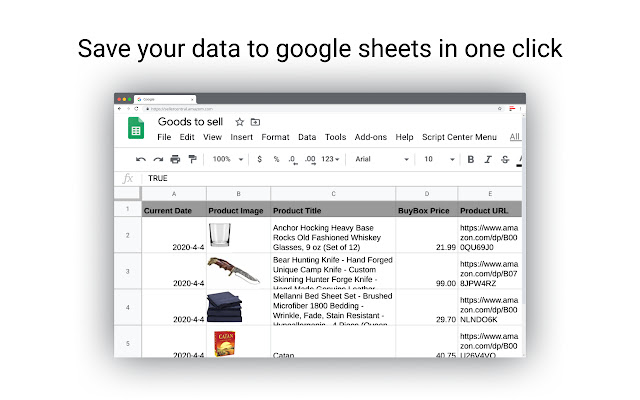Click the redo arrow in toolbar
Viewport: 640px width, 400px height.
tap(158, 159)
